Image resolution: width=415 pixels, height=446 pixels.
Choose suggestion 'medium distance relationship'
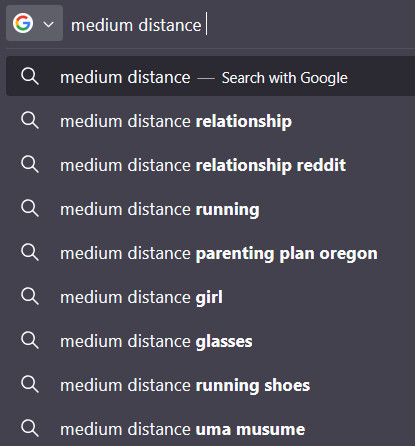tap(210, 121)
